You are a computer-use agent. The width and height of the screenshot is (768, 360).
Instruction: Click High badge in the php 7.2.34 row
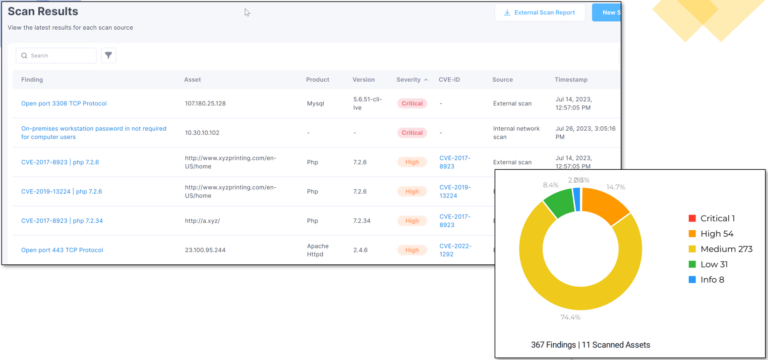tap(412, 221)
